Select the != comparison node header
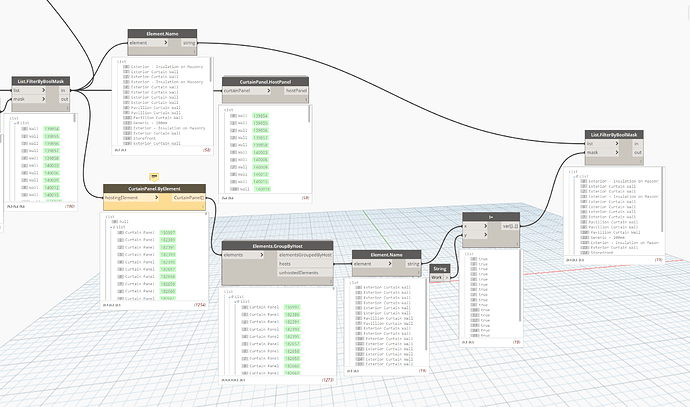 pyautogui.click(x=491, y=217)
